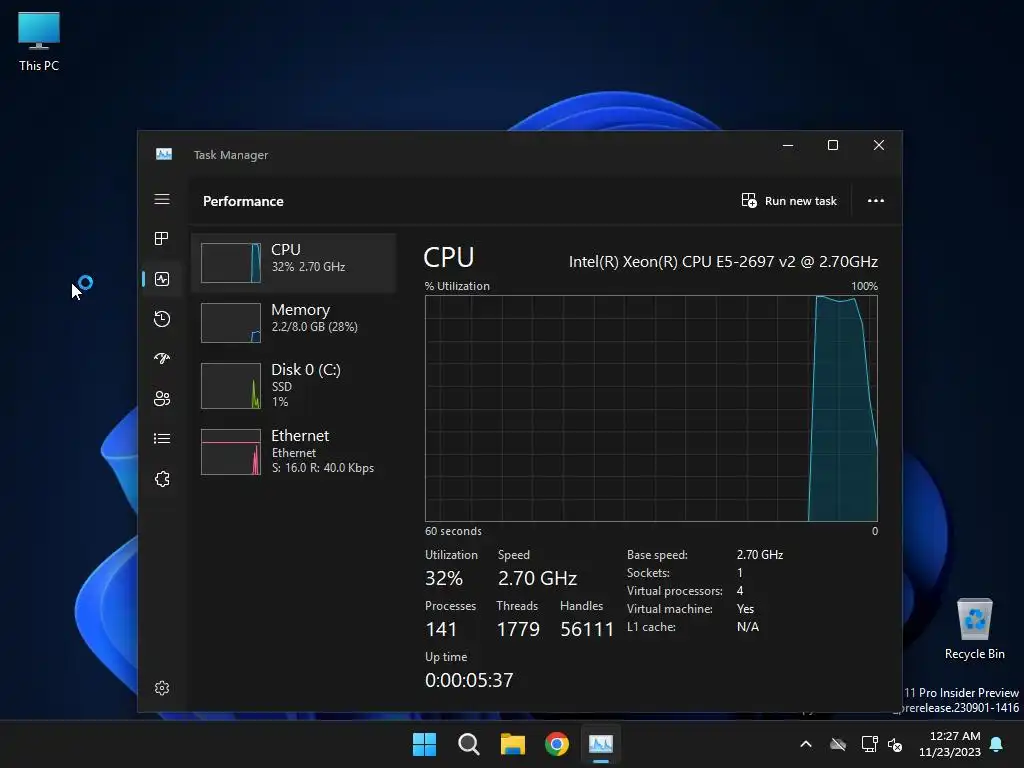Click the Memory mini graph thumbnail
Image resolution: width=1024 pixels, height=768 pixels.
coord(231,323)
